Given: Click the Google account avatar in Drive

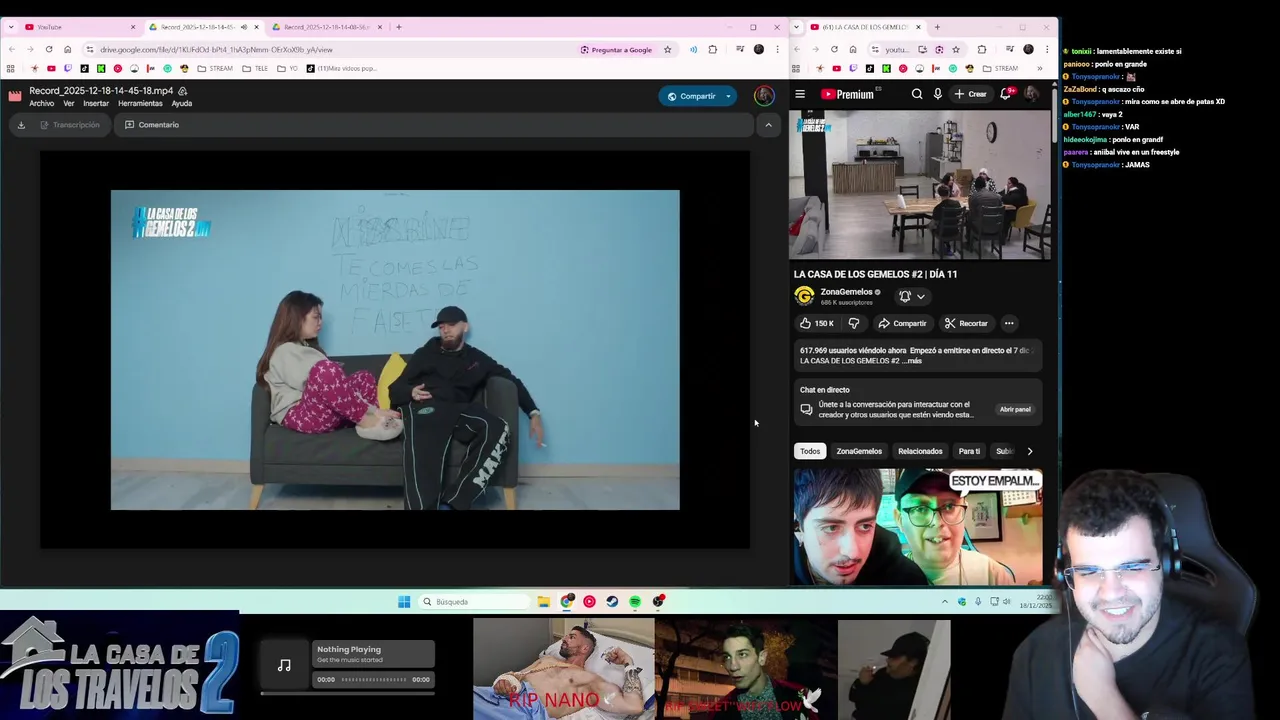Looking at the screenshot, I should pos(764,96).
